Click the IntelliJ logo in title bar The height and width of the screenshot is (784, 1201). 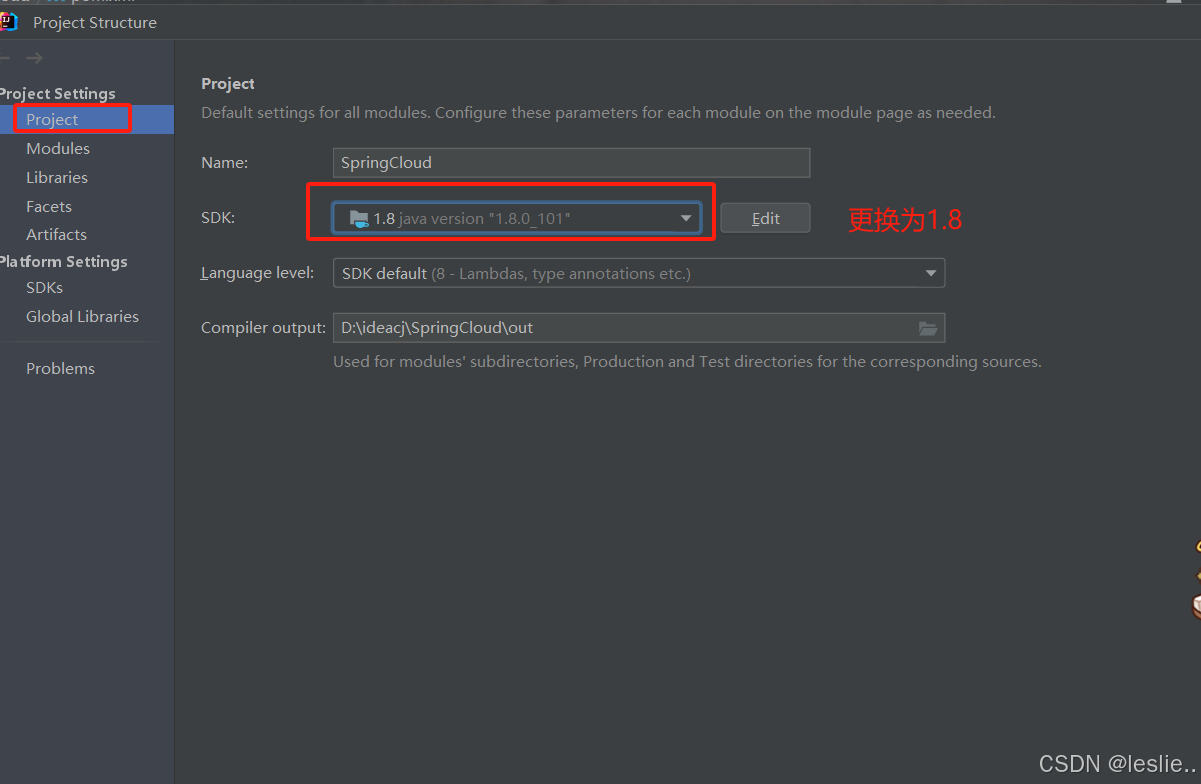tap(9, 21)
